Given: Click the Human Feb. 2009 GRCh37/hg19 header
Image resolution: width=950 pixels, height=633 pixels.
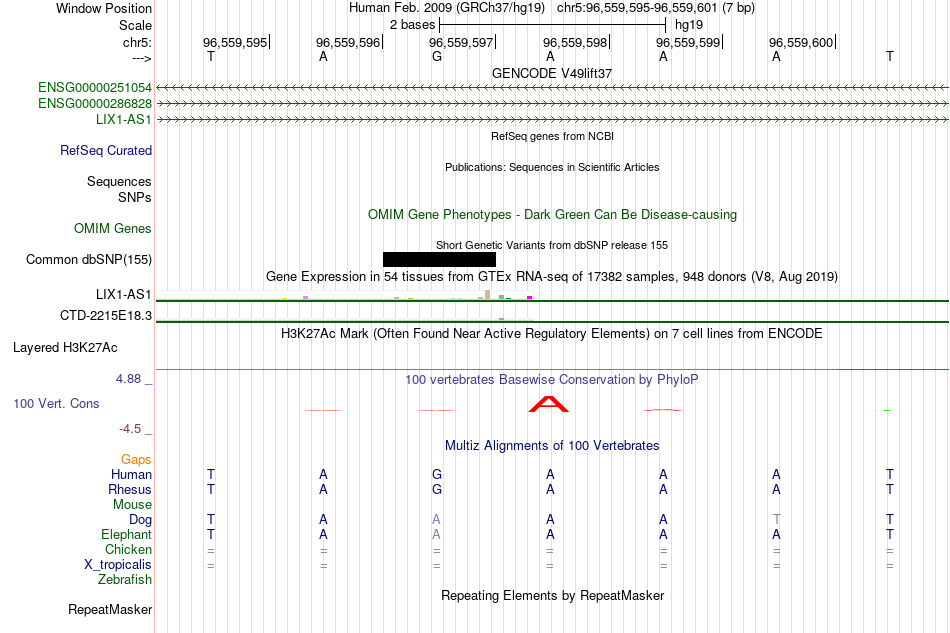Looking at the screenshot, I should tap(447, 8).
